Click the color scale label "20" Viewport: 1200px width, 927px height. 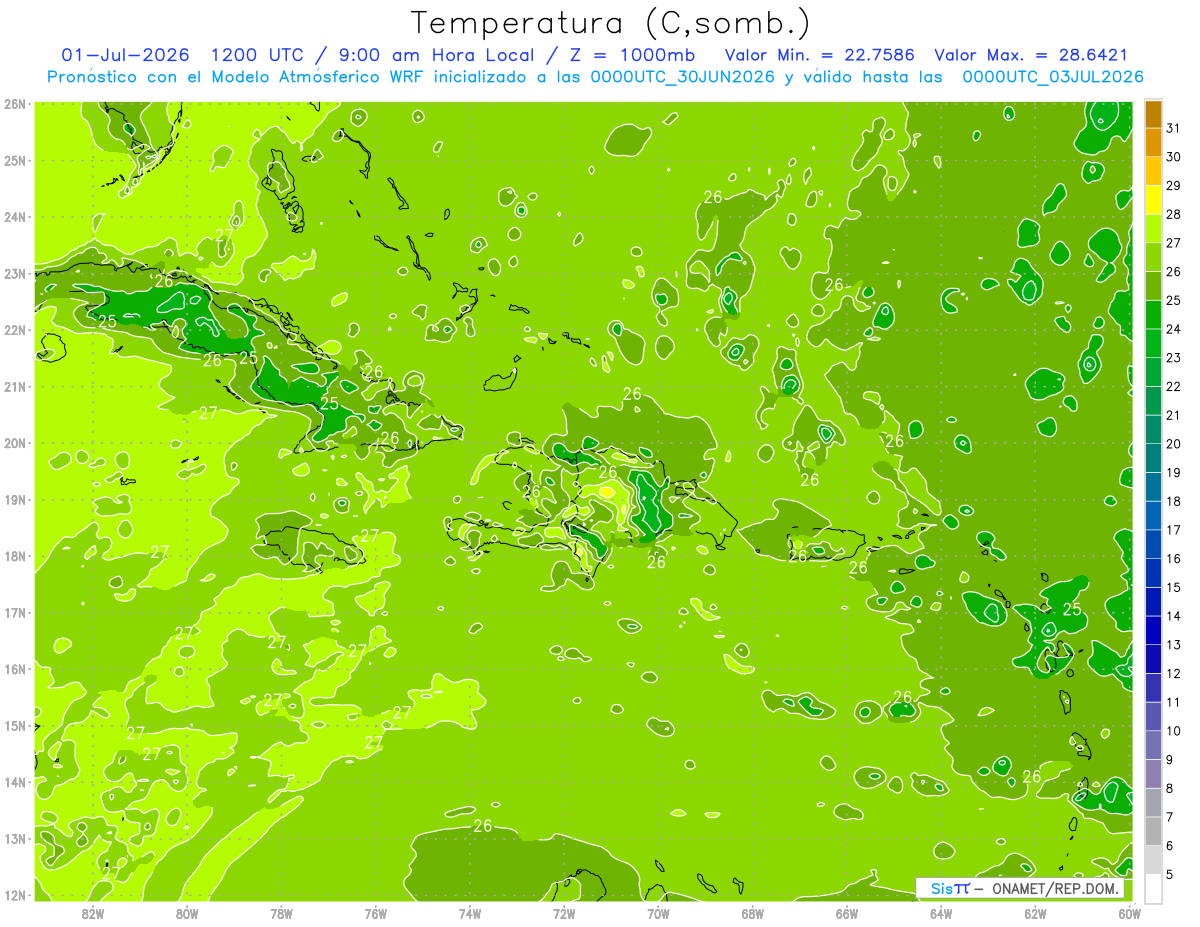tap(1174, 444)
